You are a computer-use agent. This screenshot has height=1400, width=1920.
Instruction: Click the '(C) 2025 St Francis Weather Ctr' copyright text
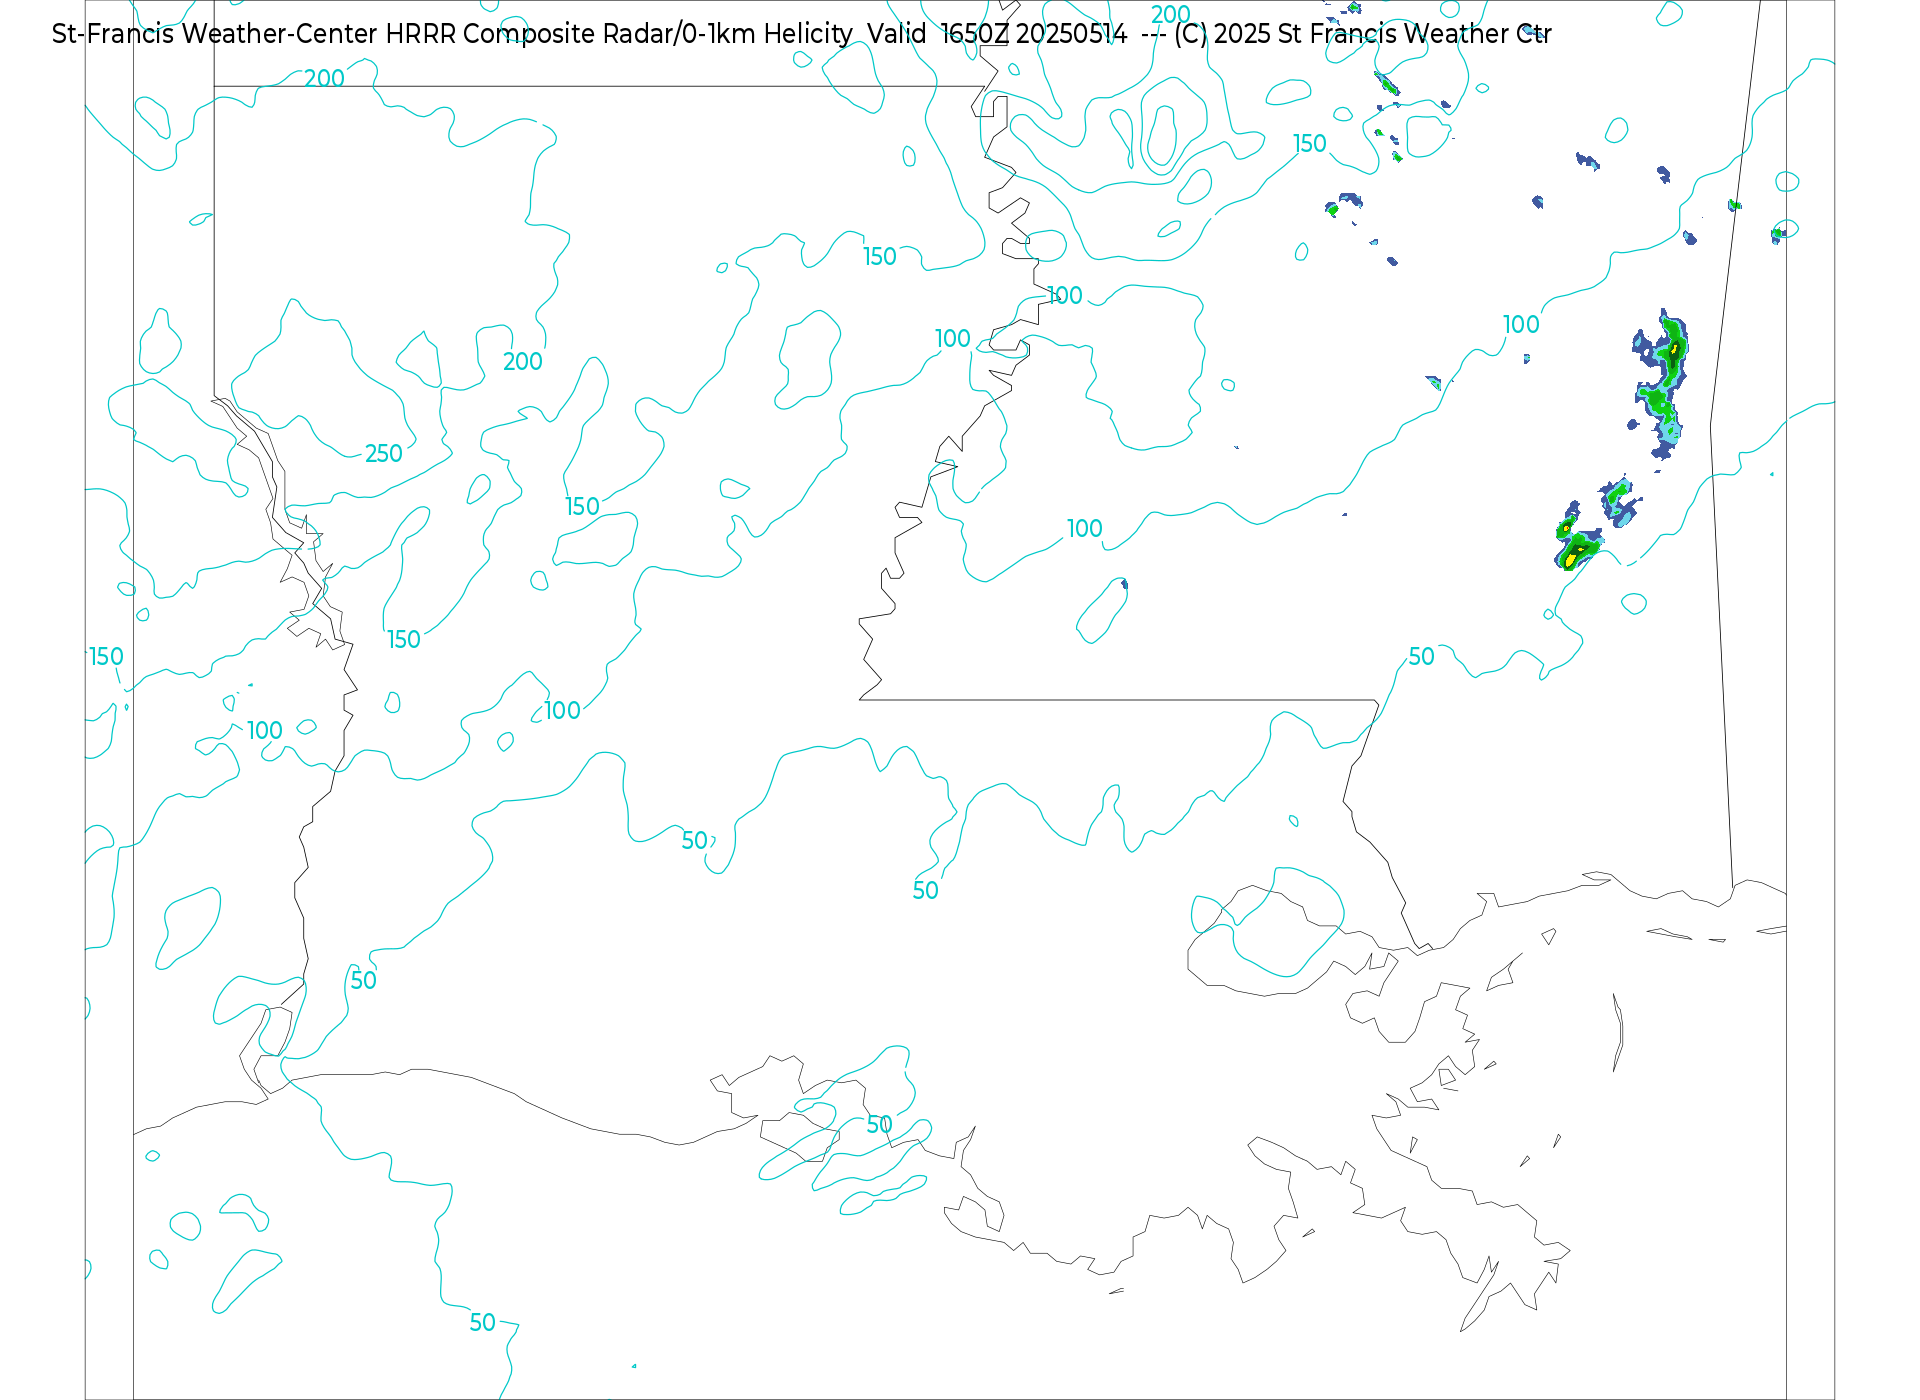pos(1362,34)
